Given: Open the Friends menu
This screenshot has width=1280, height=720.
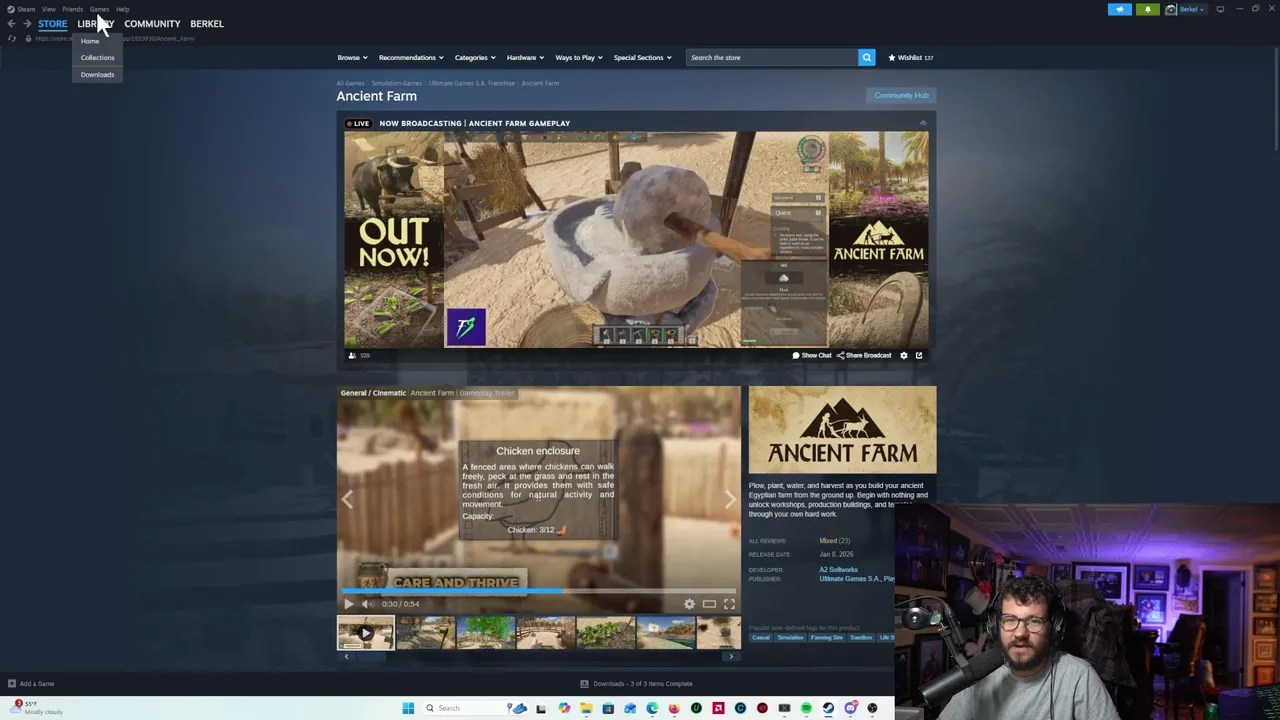Looking at the screenshot, I should (x=72, y=9).
